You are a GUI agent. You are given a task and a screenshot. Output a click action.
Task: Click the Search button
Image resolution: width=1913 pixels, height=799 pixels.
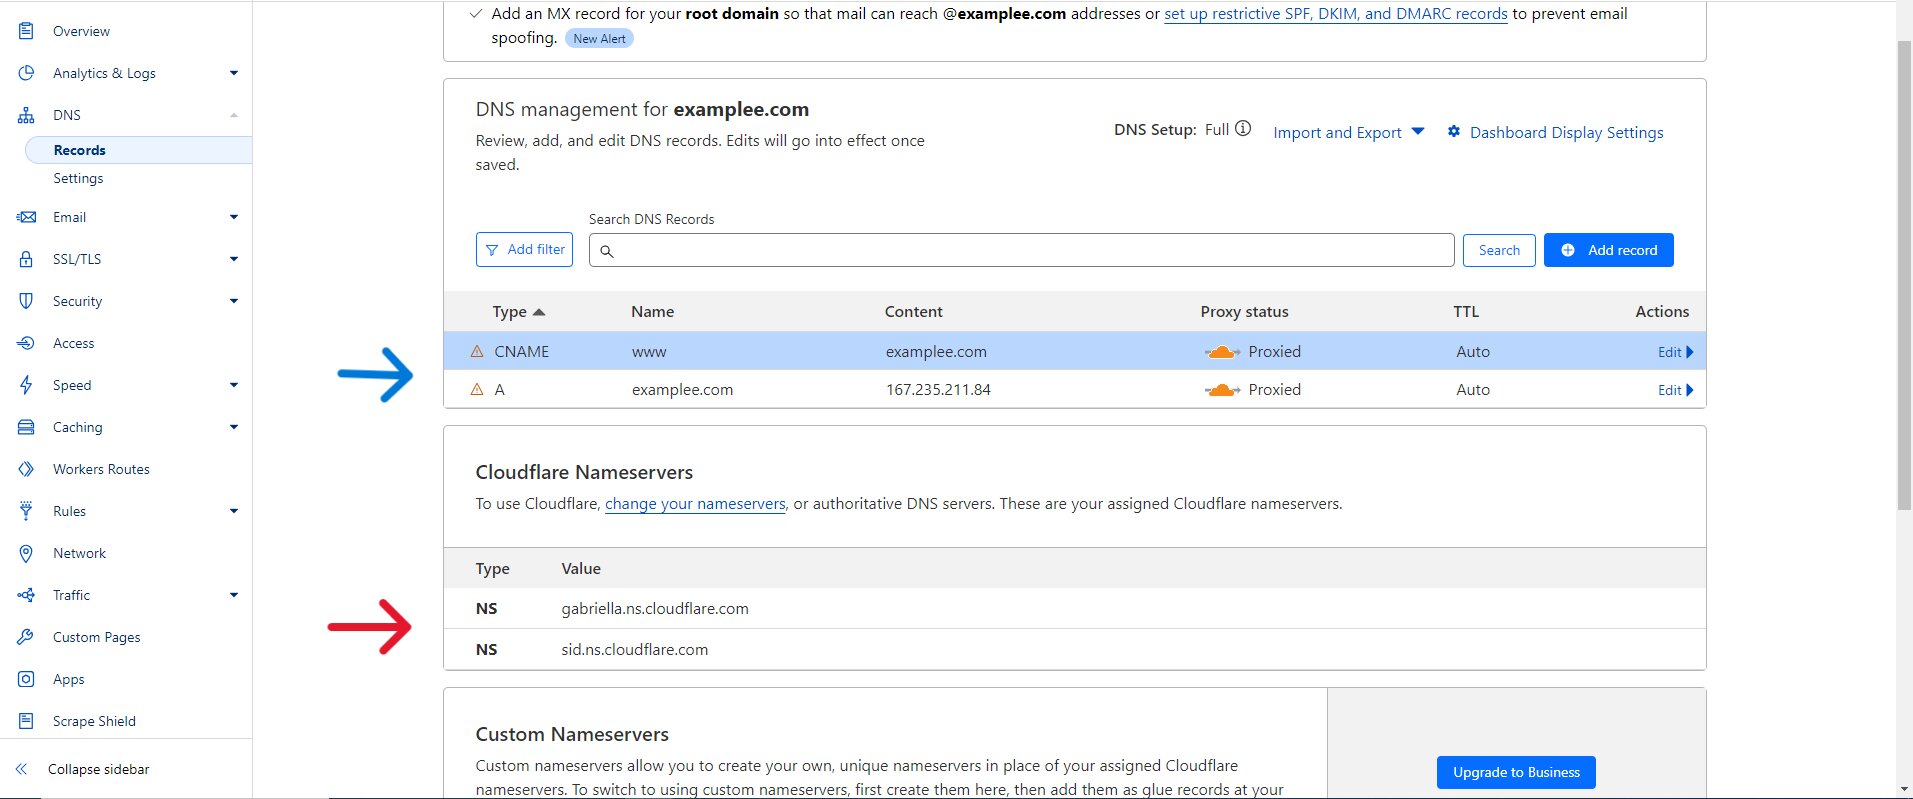click(x=1499, y=250)
